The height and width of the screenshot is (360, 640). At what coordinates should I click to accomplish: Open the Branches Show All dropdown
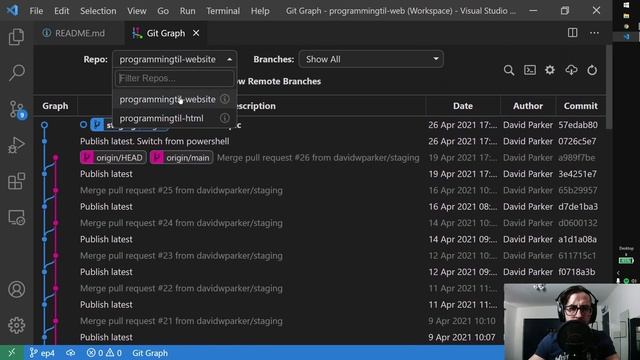(x=371, y=59)
